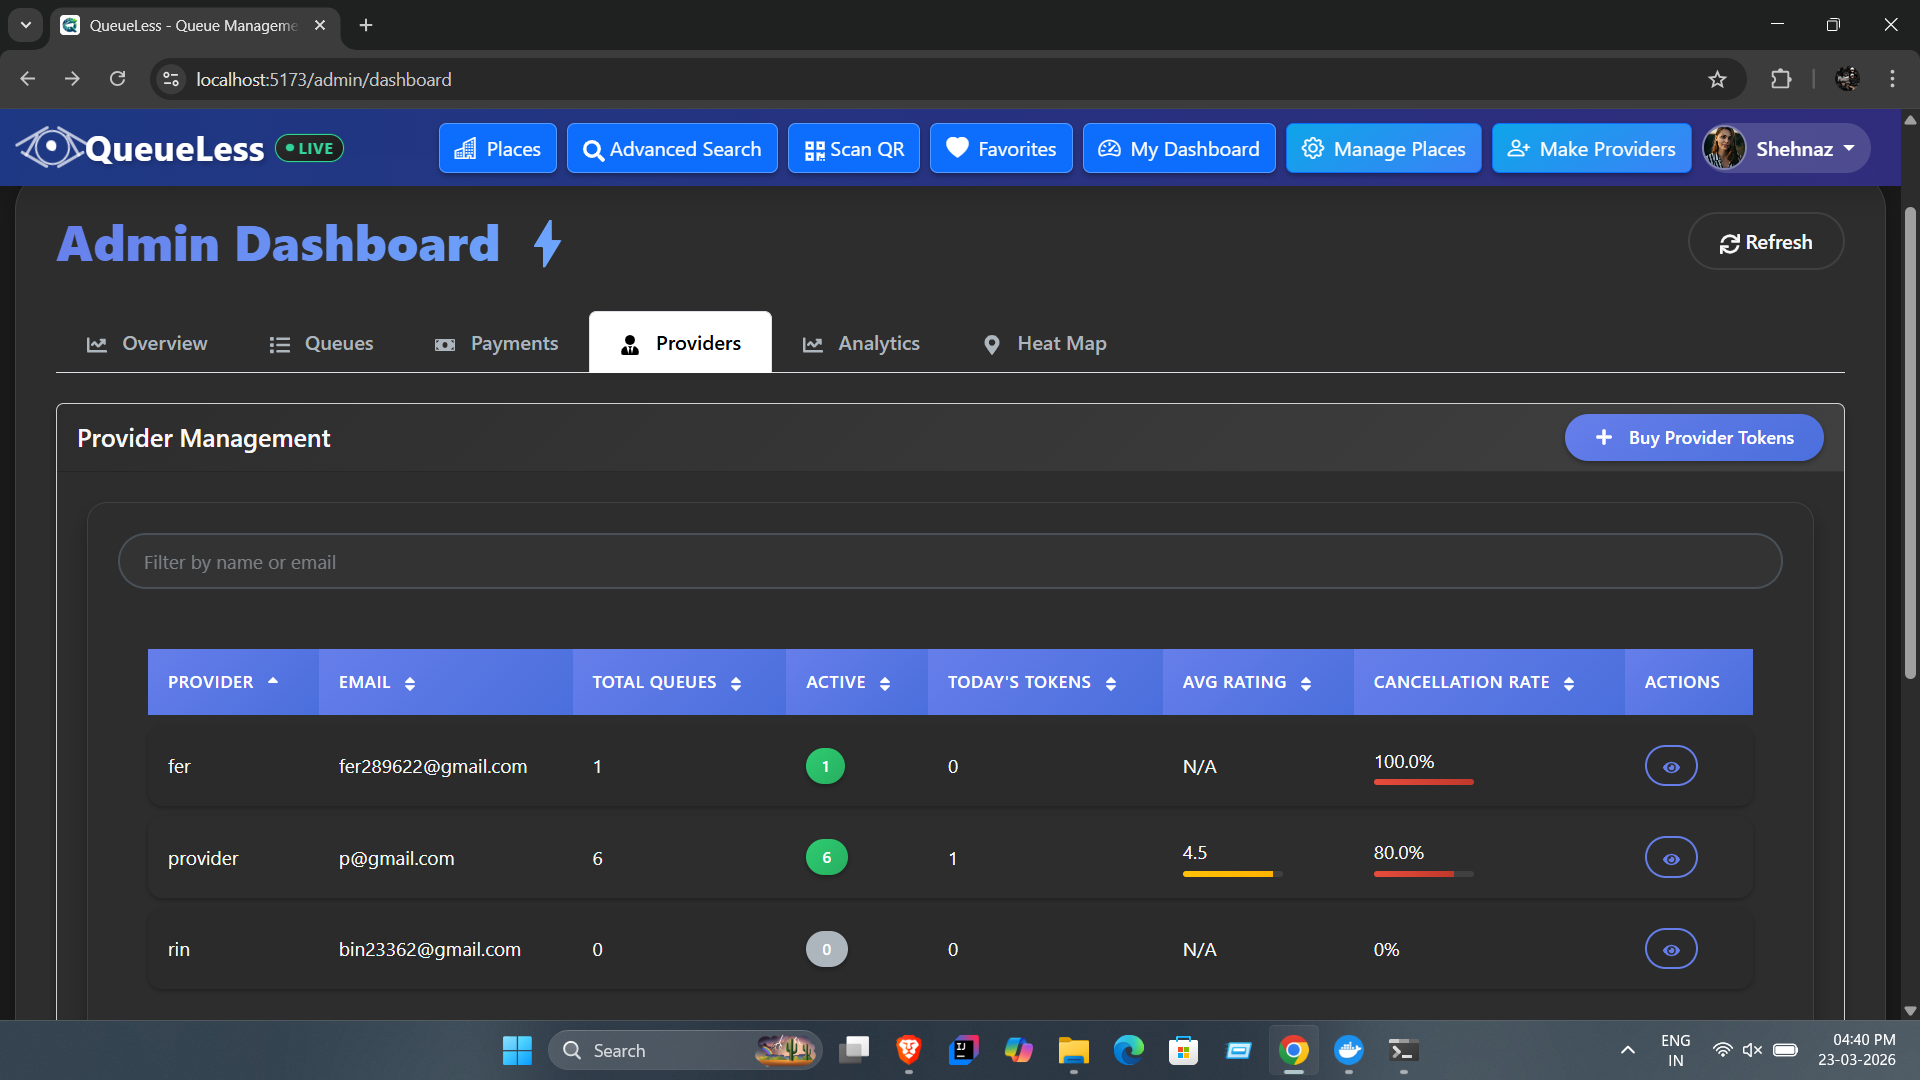Open the Places building button

click(x=498, y=148)
